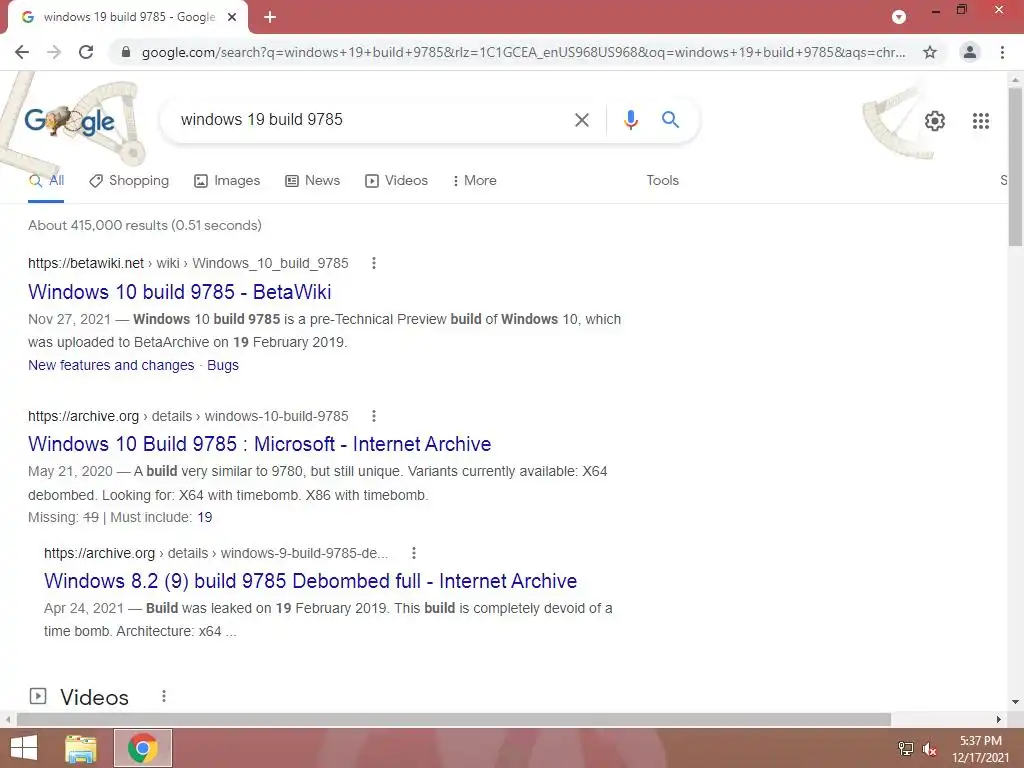The width and height of the screenshot is (1024, 768).
Task: Click the dropdown circle in Chrome title bar
Action: click(899, 17)
